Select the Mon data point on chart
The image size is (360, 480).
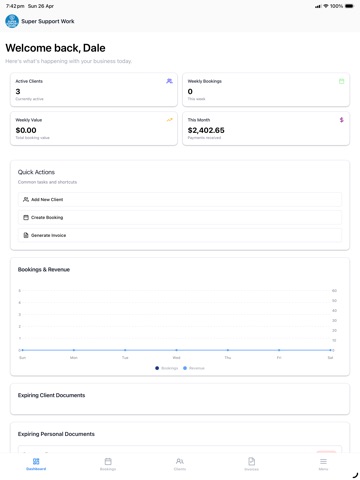click(x=74, y=350)
